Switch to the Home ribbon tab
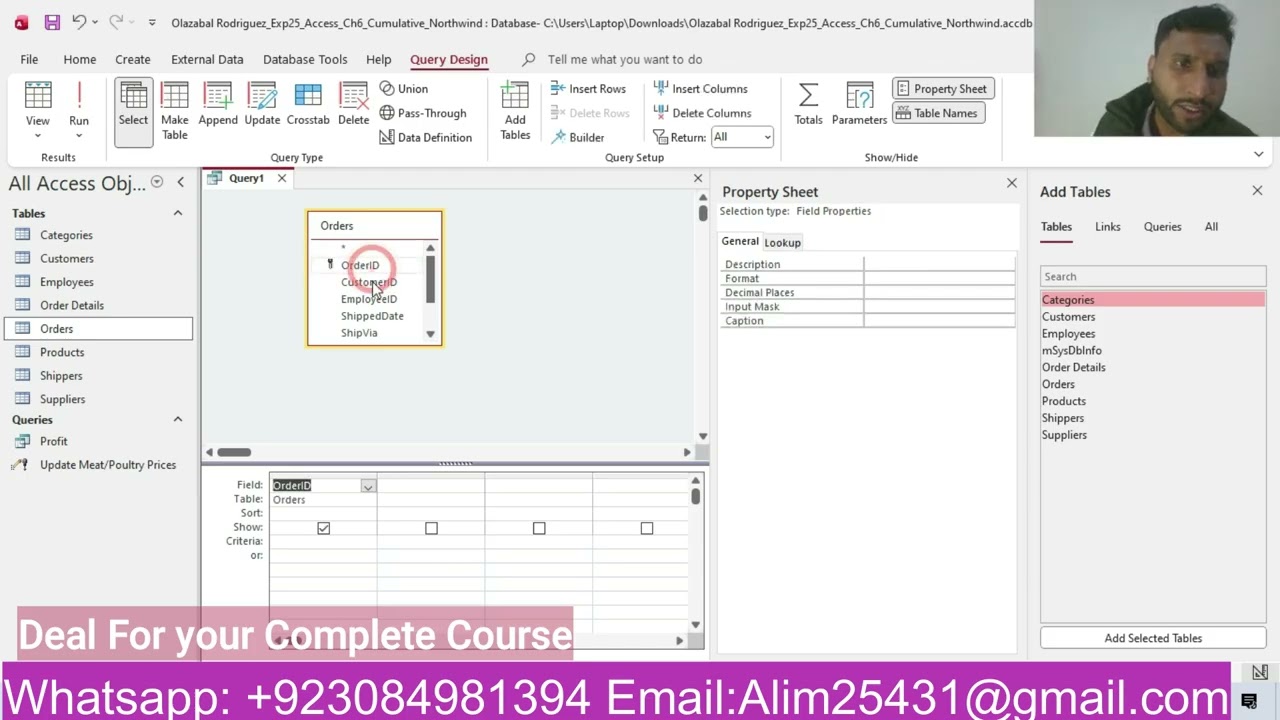 [80, 59]
